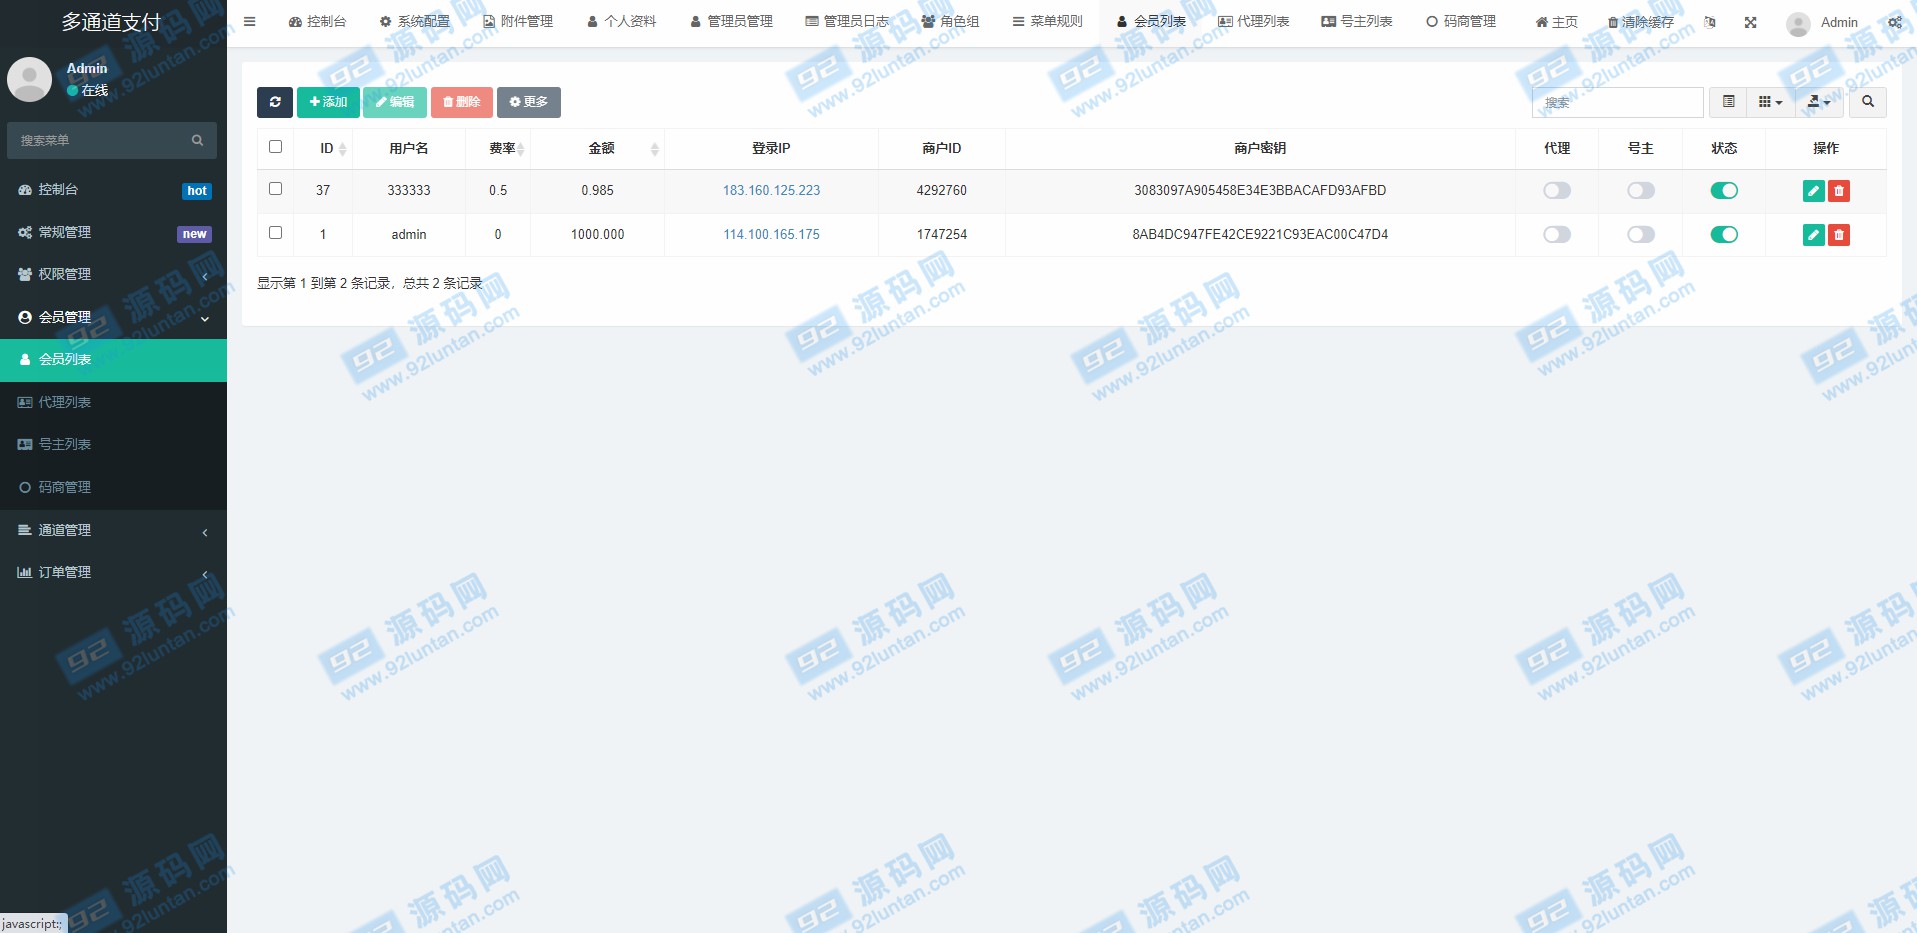Click 主页 home link in header
This screenshot has width=1917, height=933.
[1556, 22]
